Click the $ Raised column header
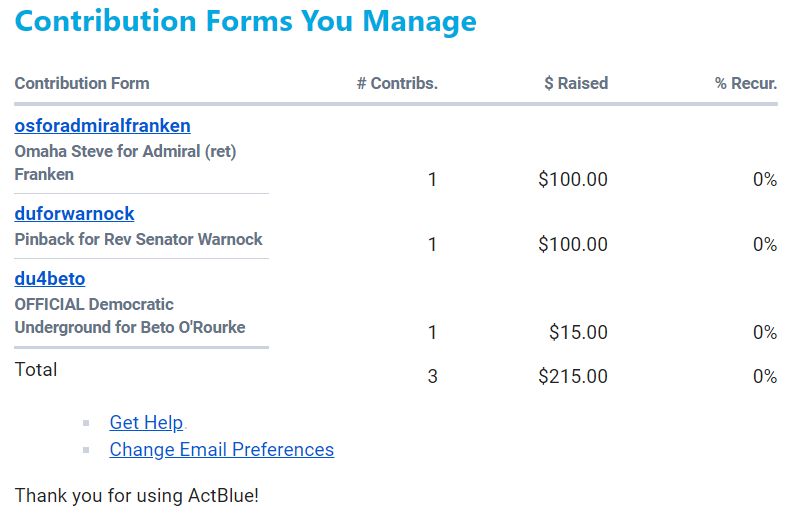 click(x=576, y=83)
